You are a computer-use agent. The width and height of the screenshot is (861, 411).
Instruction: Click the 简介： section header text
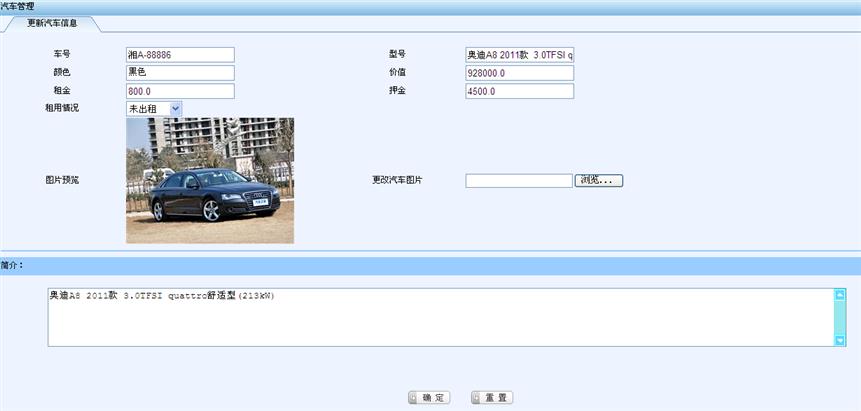click(x=12, y=265)
